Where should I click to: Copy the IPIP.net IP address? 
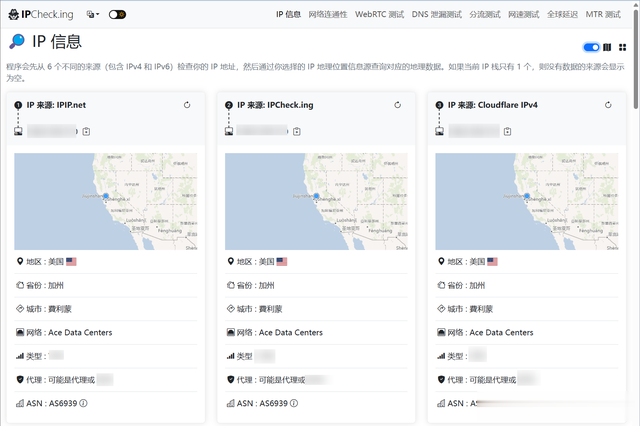86,131
